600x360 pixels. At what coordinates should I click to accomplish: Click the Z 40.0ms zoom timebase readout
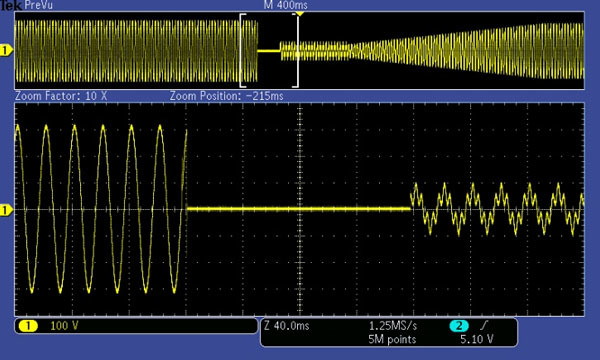(x=287, y=326)
